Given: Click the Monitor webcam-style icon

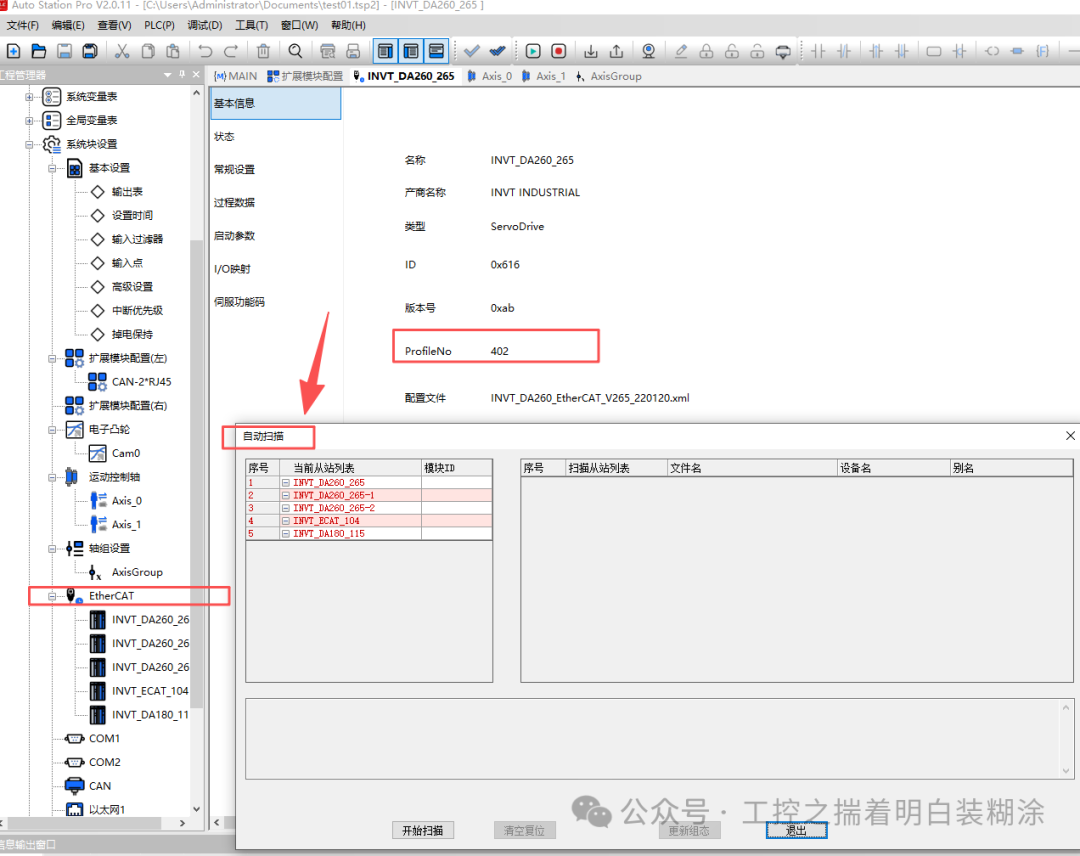Looking at the screenshot, I should coord(648,51).
